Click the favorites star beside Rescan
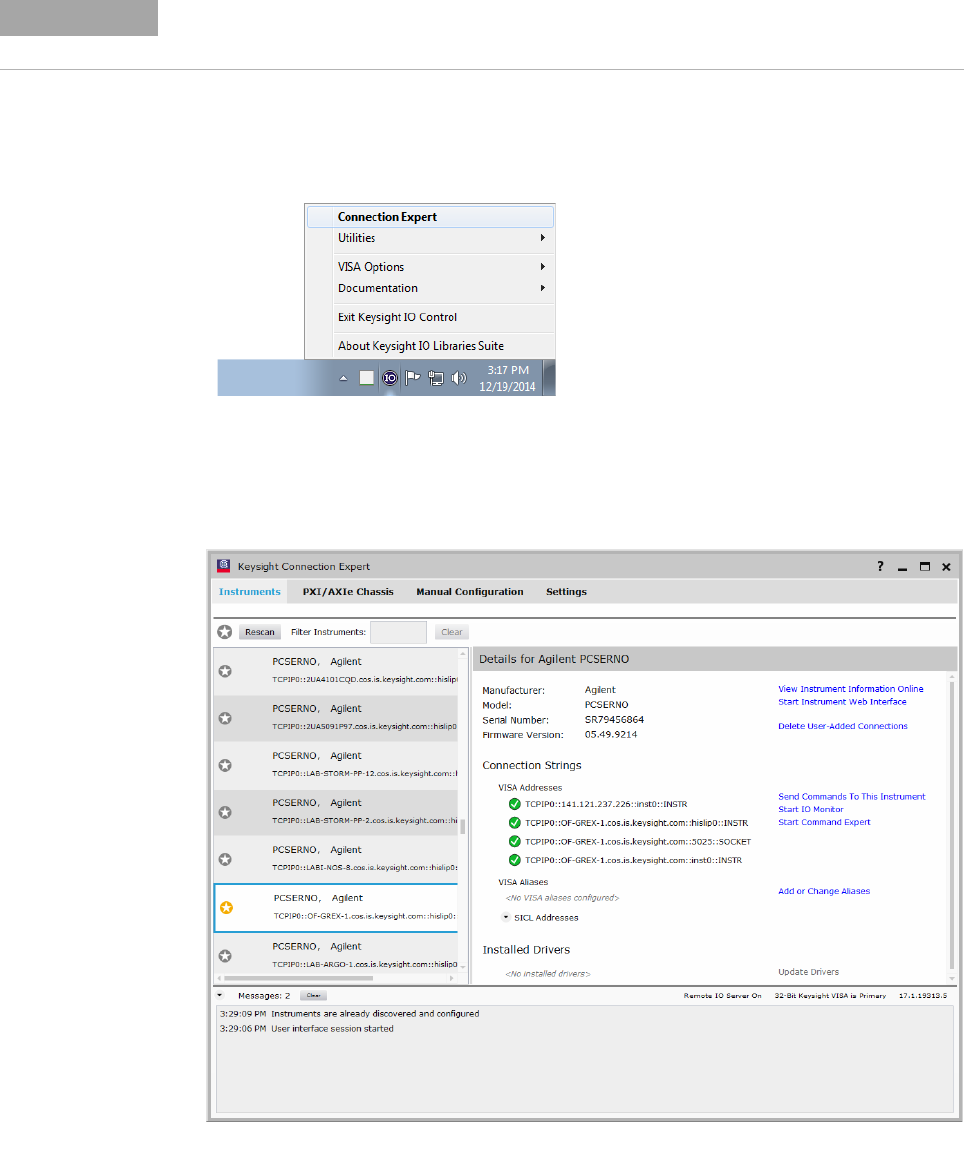This screenshot has height=1151, width=964. tap(225, 632)
